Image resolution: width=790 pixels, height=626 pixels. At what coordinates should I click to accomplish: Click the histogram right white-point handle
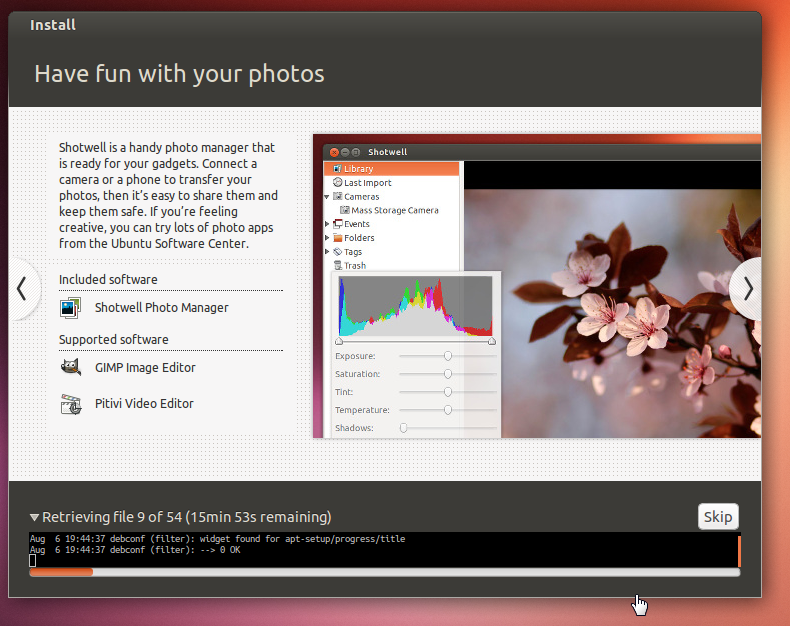(492, 341)
